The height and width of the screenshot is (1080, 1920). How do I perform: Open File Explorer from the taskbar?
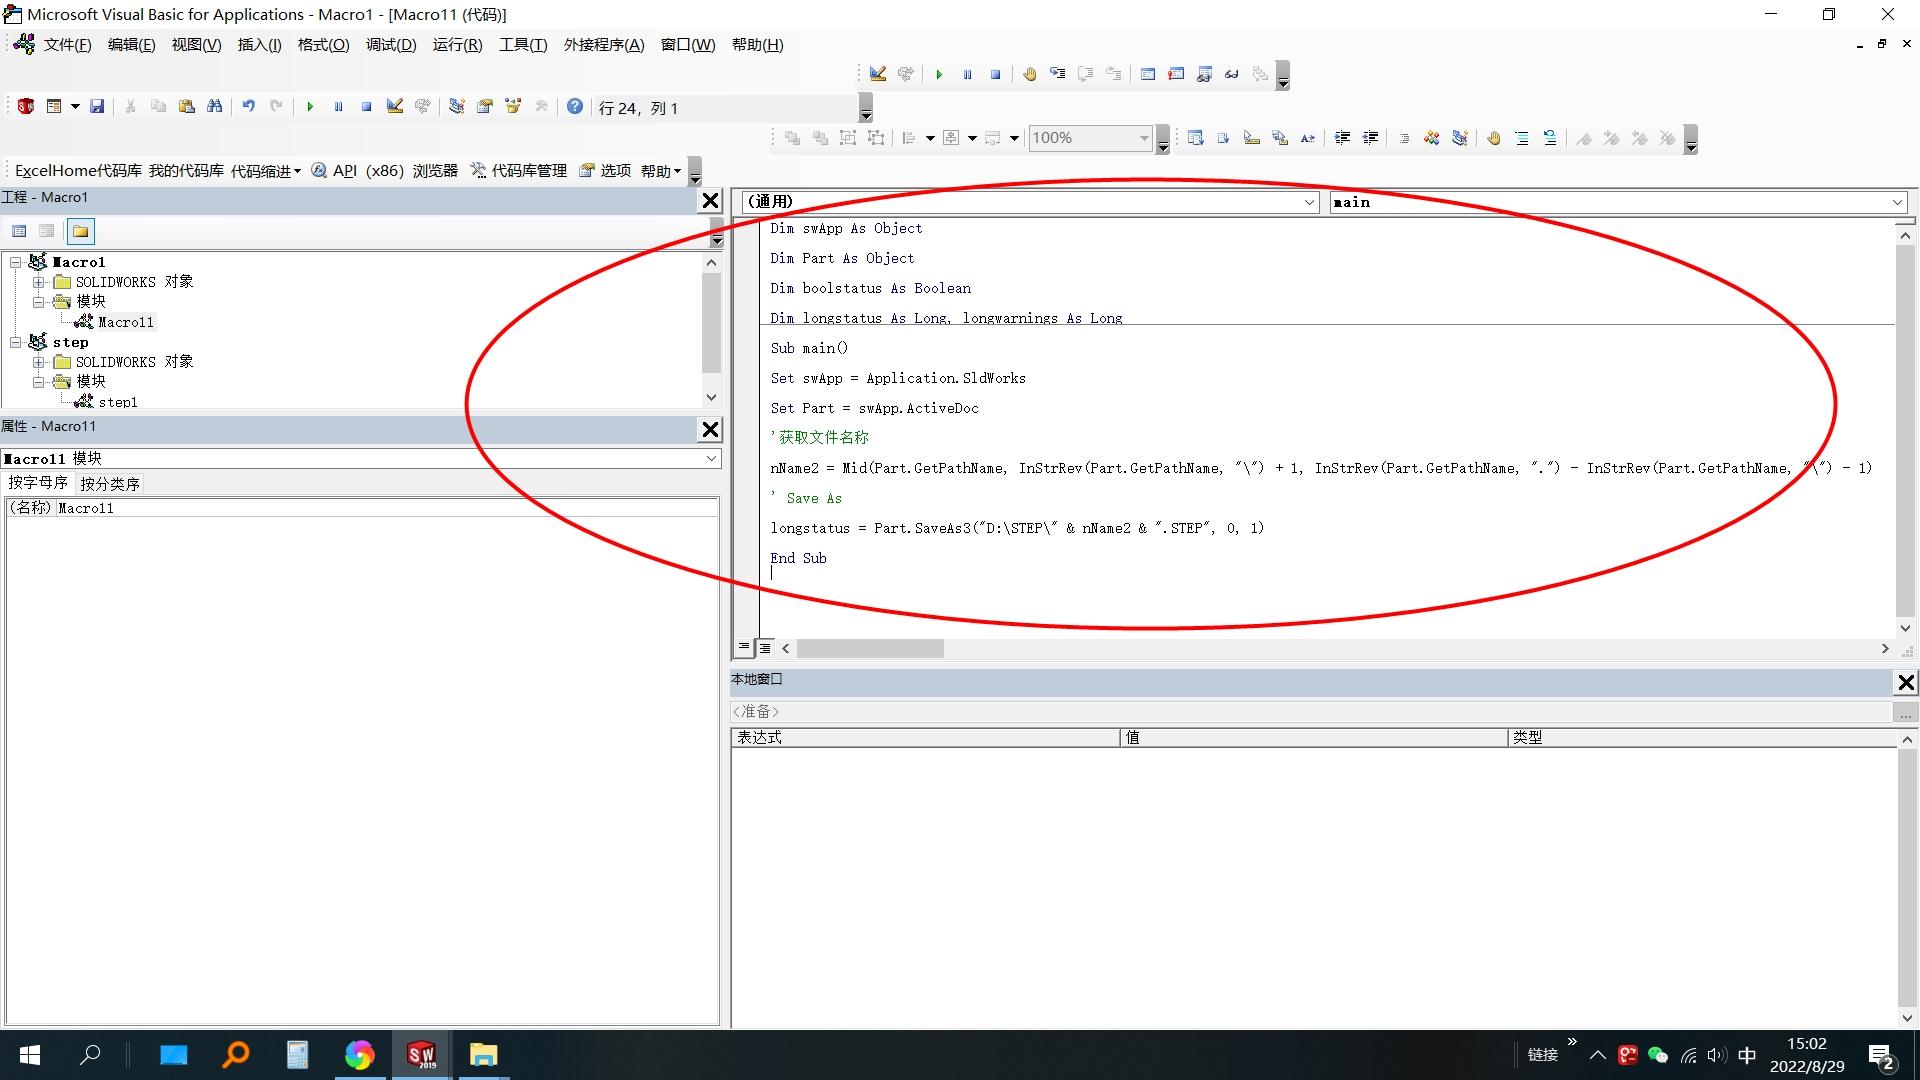point(484,1055)
